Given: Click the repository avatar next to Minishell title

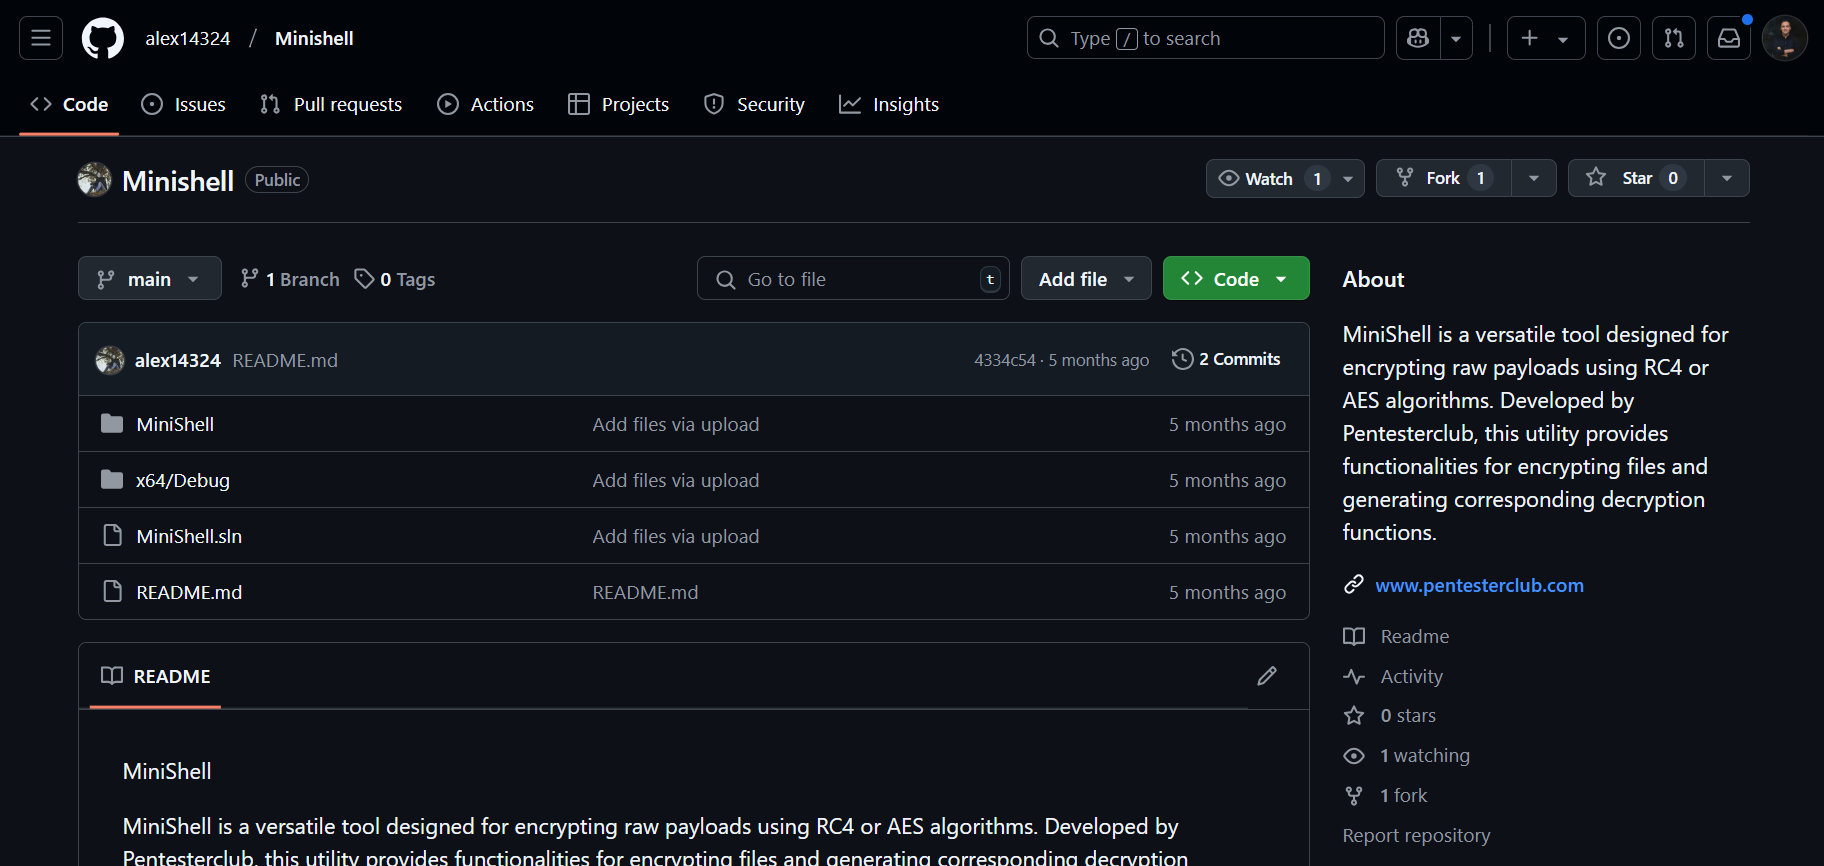Looking at the screenshot, I should pos(94,180).
